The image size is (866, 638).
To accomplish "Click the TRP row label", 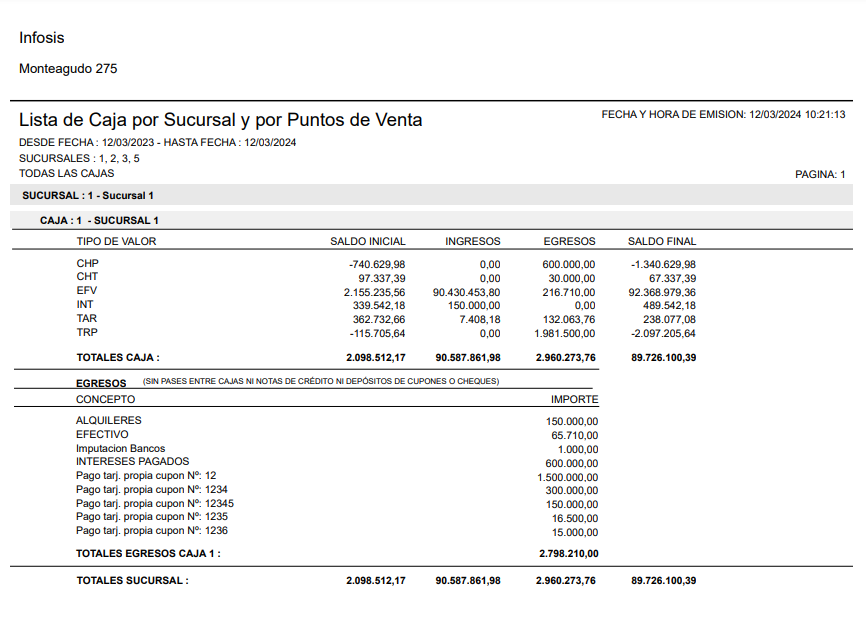I will 87,333.
